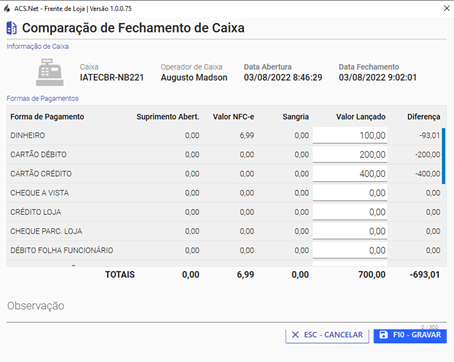
Task: Select the Valor Lançado field for CRÉDITO LOJA
Action: click(350, 212)
